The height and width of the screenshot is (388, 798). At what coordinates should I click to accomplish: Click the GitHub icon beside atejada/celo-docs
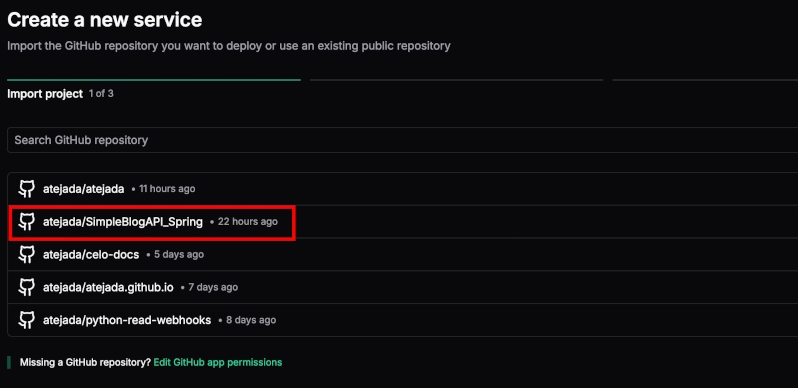tap(26, 254)
